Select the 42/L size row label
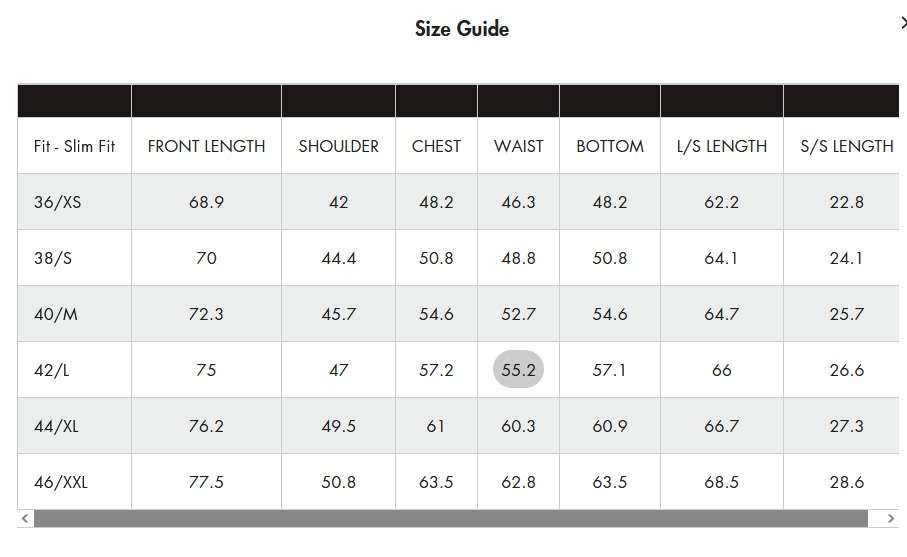The image size is (907, 557). 51,370
